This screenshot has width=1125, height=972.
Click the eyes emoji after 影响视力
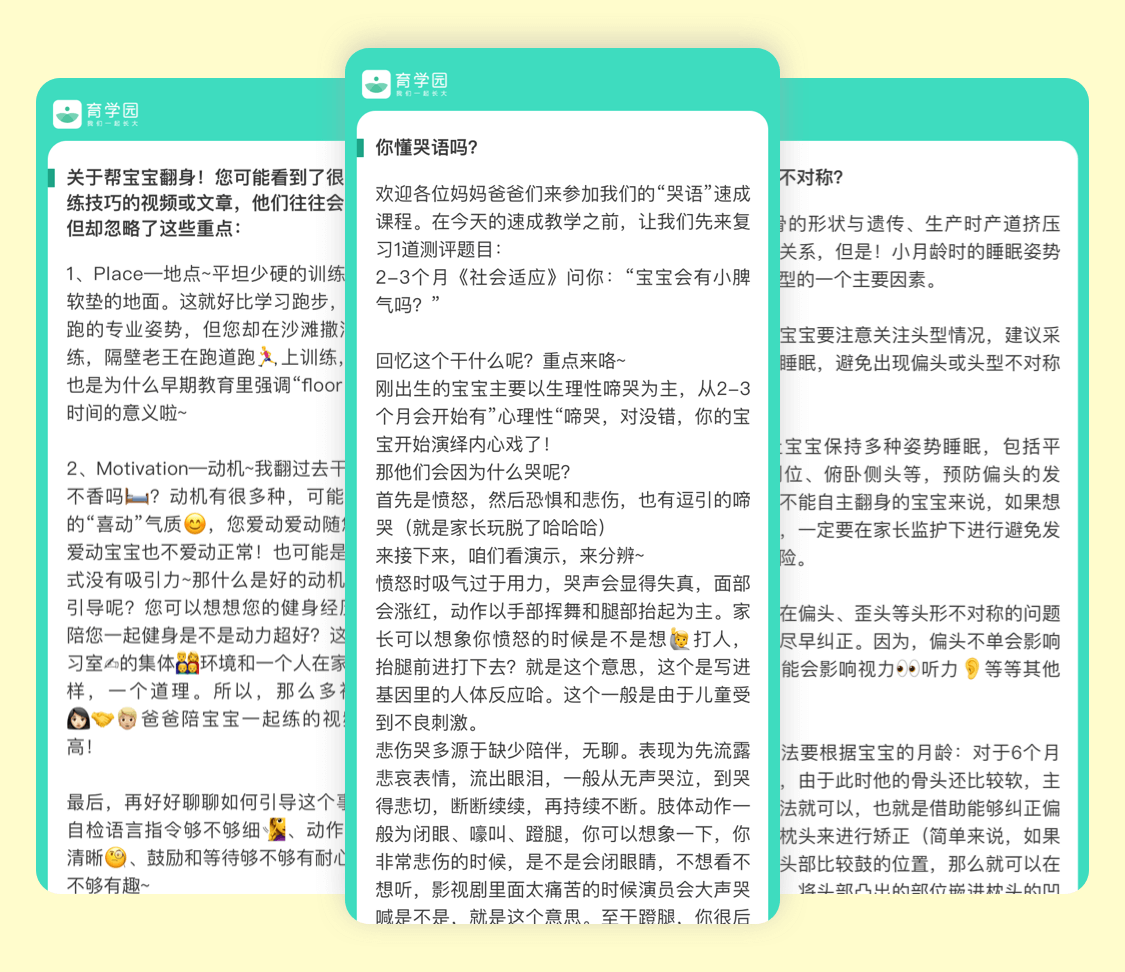(x=907, y=669)
